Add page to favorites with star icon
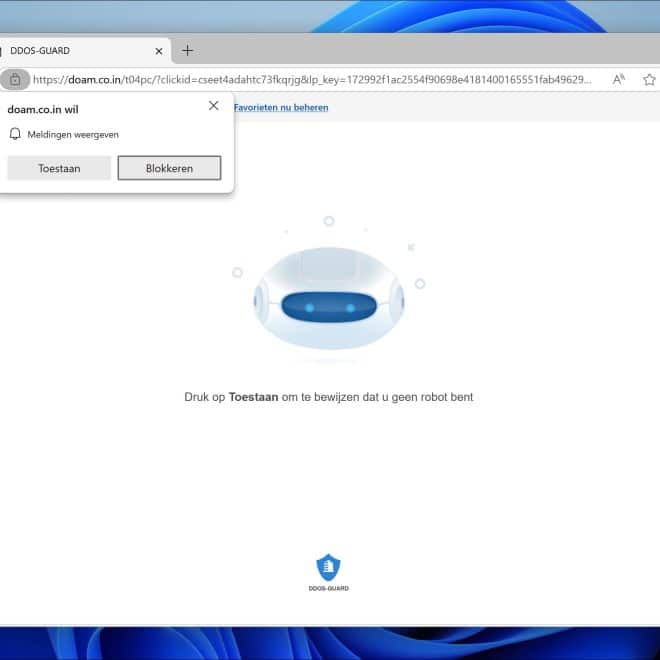This screenshot has width=660, height=660. 649,79
